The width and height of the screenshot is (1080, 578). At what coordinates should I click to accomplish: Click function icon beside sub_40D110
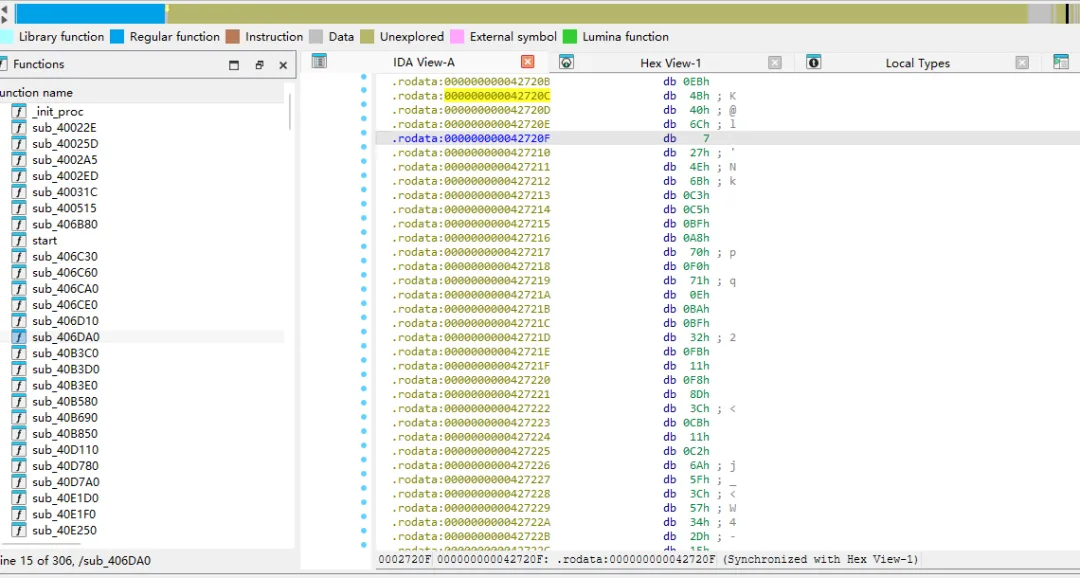tap(19, 450)
